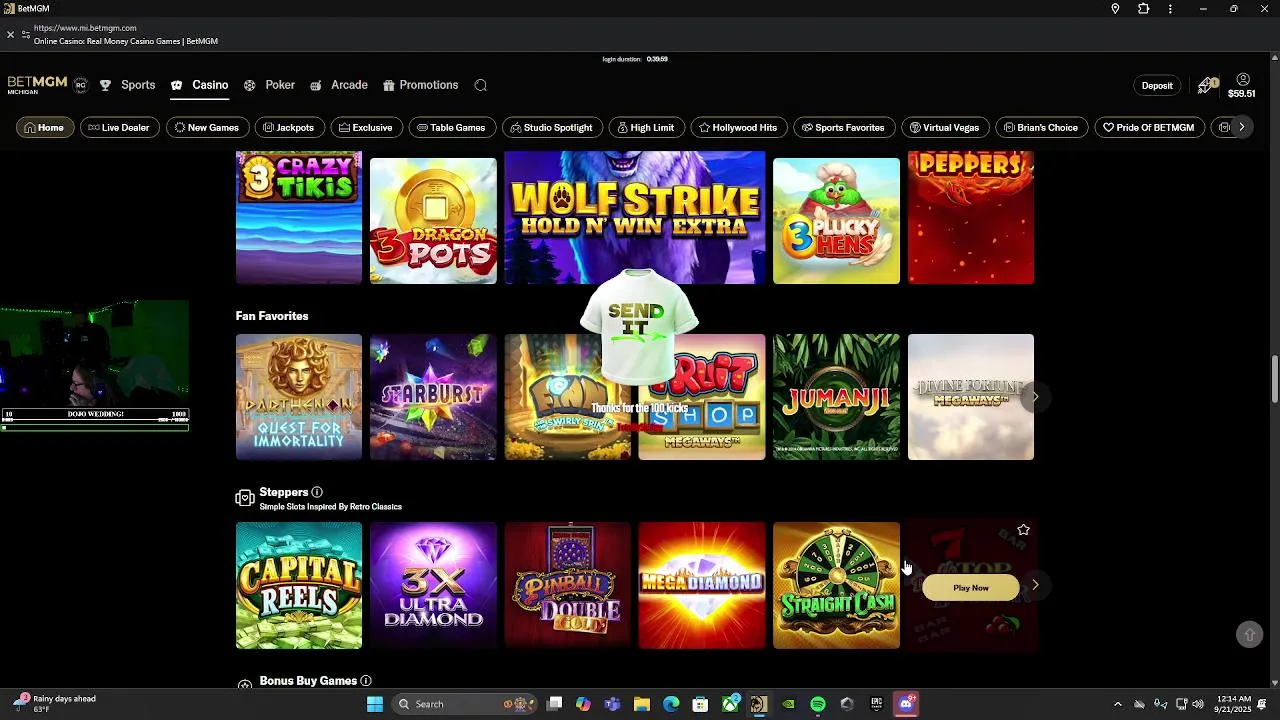Open the Capital Reels game thumbnail
The height and width of the screenshot is (720, 1280).
click(299, 585)
